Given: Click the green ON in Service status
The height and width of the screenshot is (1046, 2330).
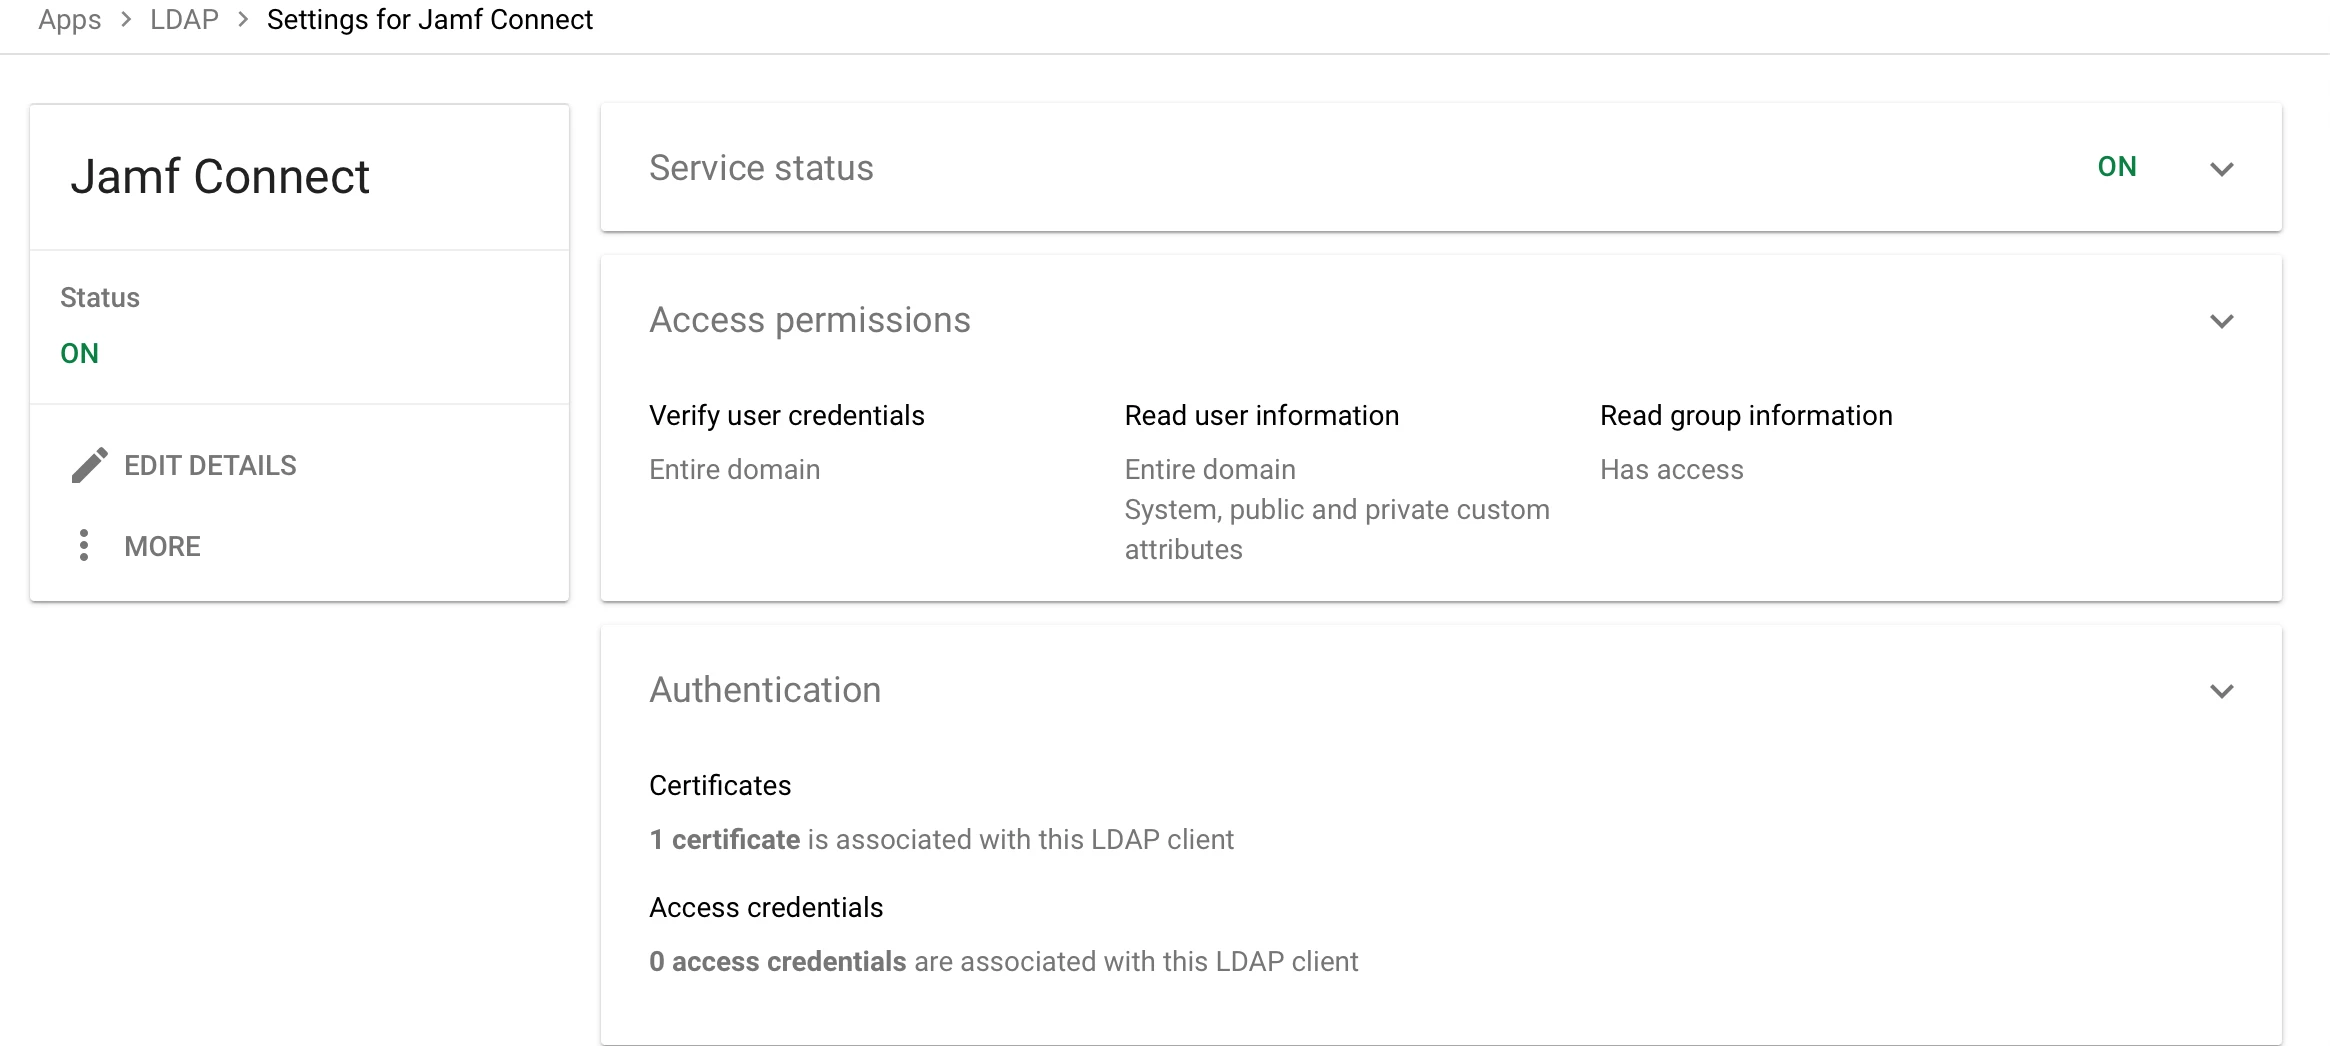Looking at the screenshot, I should 2116,166.
